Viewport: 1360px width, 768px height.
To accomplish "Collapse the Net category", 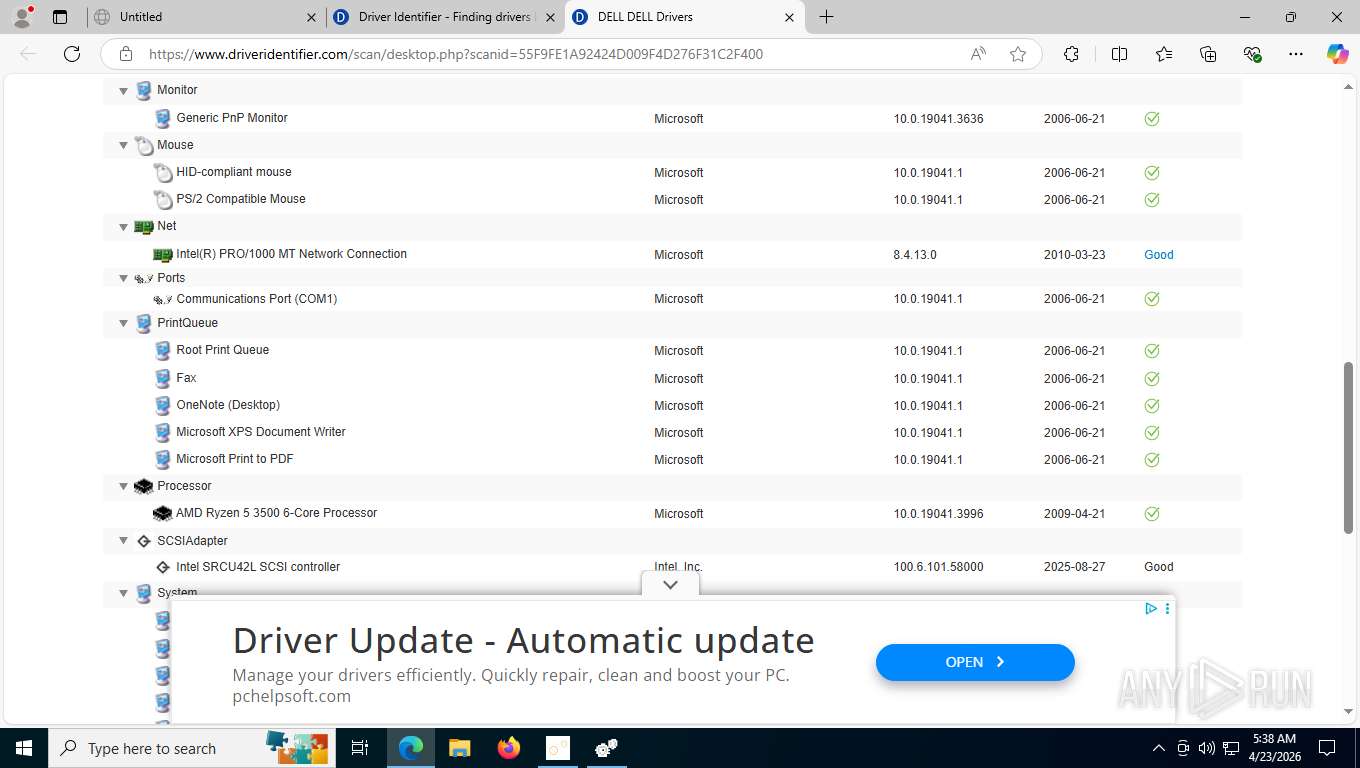I will [x=124, y=227].
